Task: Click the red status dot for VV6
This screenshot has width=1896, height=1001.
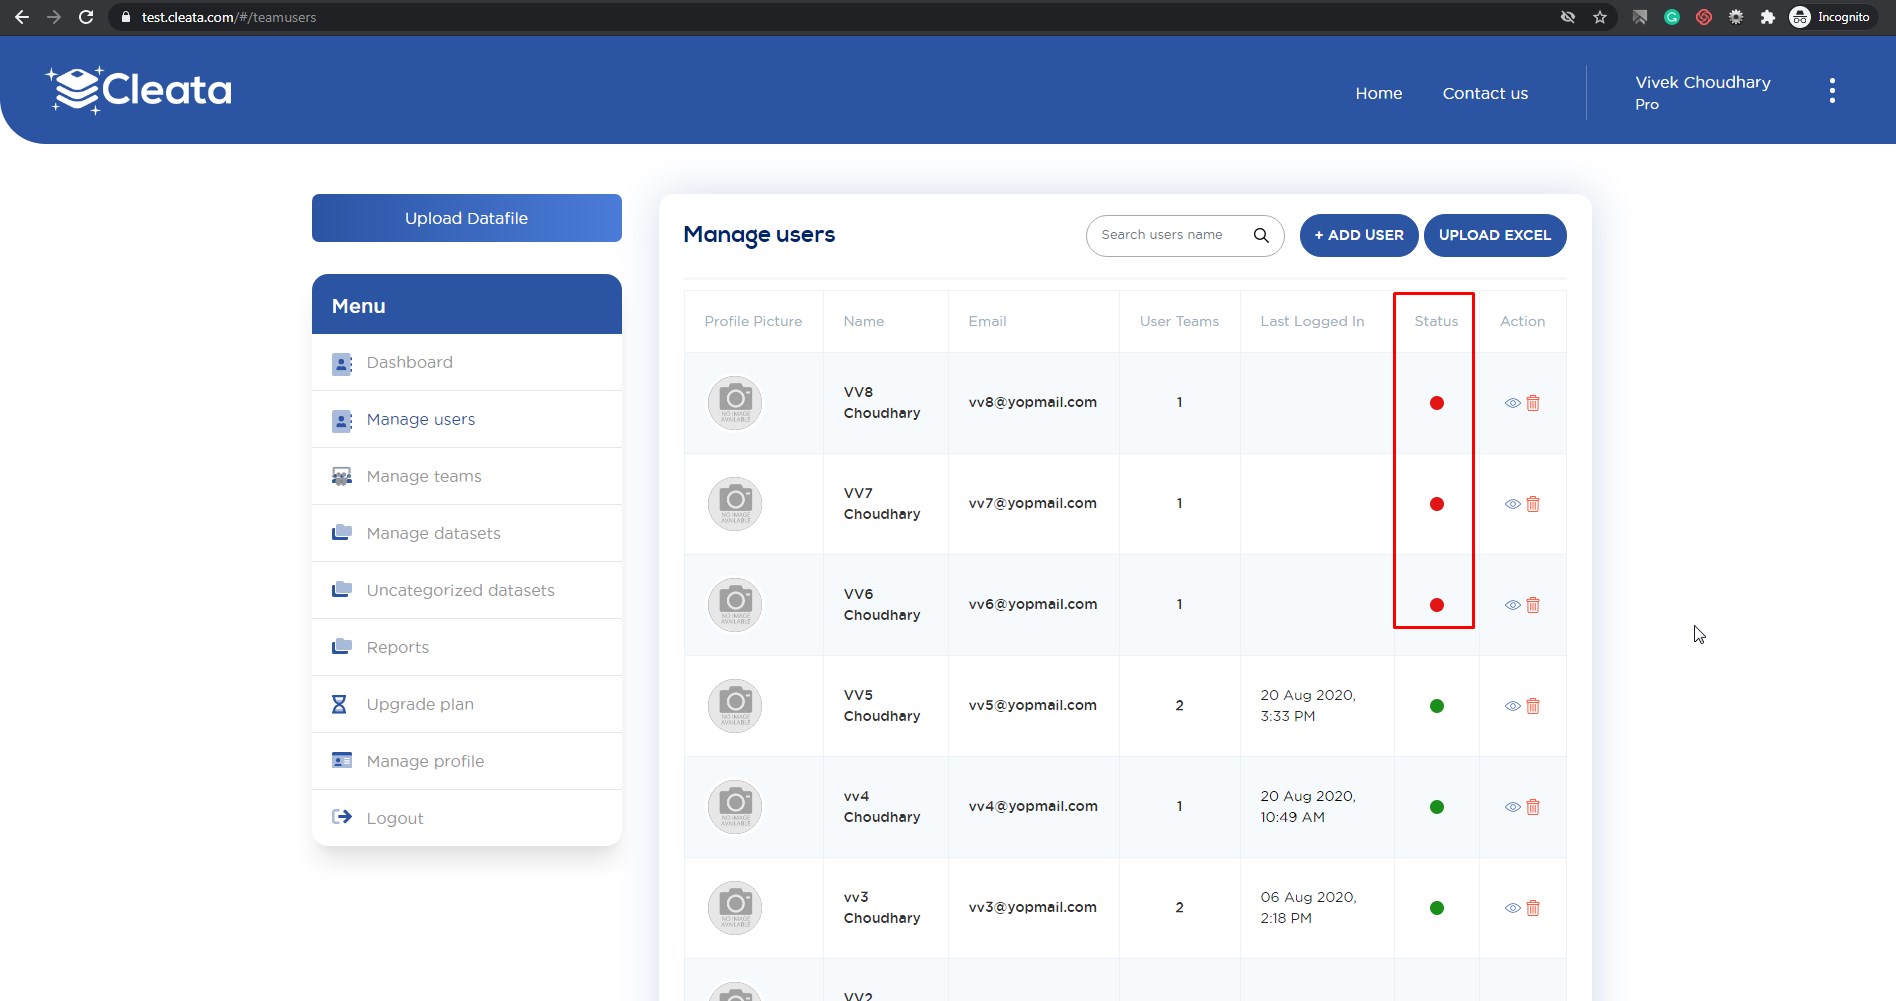Action: (x=1436, y=605)
